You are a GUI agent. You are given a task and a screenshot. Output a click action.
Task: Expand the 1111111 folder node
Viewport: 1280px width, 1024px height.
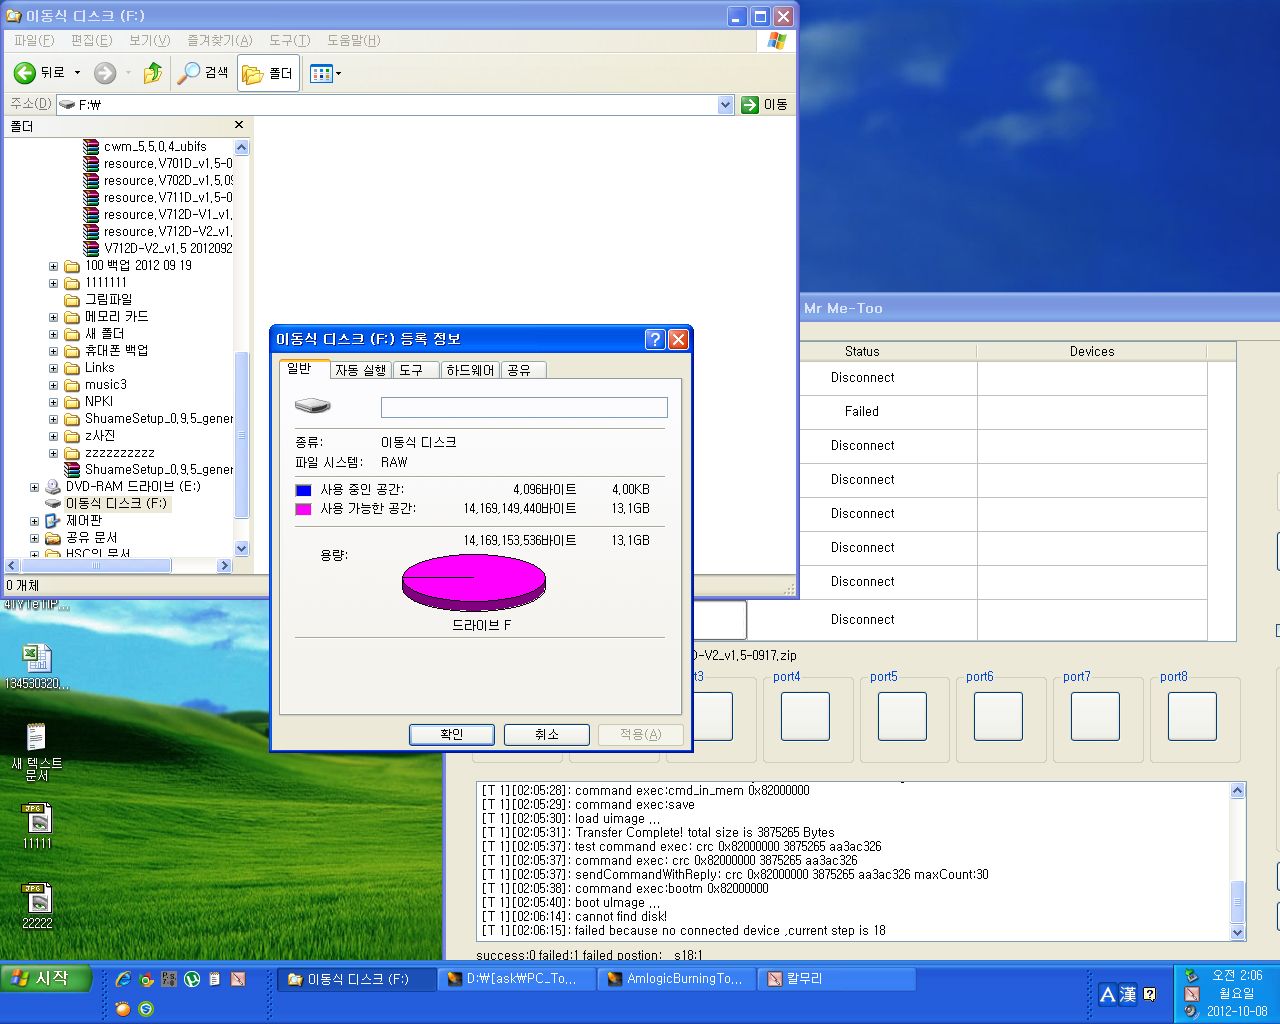[x=53, y=284]
